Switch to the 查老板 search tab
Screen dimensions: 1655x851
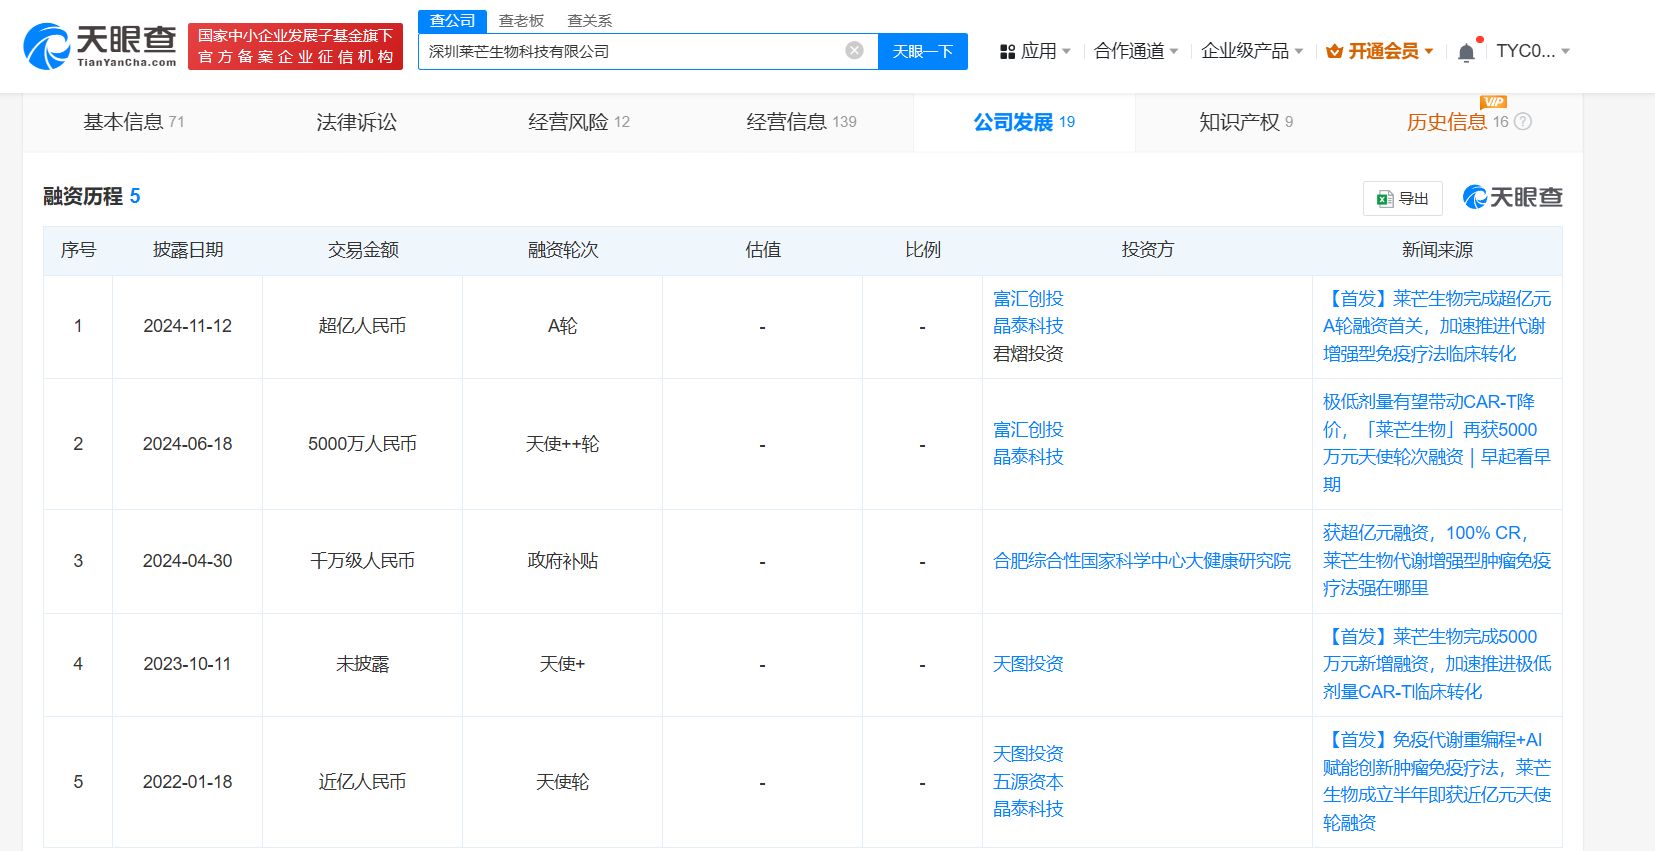point(521,21)
